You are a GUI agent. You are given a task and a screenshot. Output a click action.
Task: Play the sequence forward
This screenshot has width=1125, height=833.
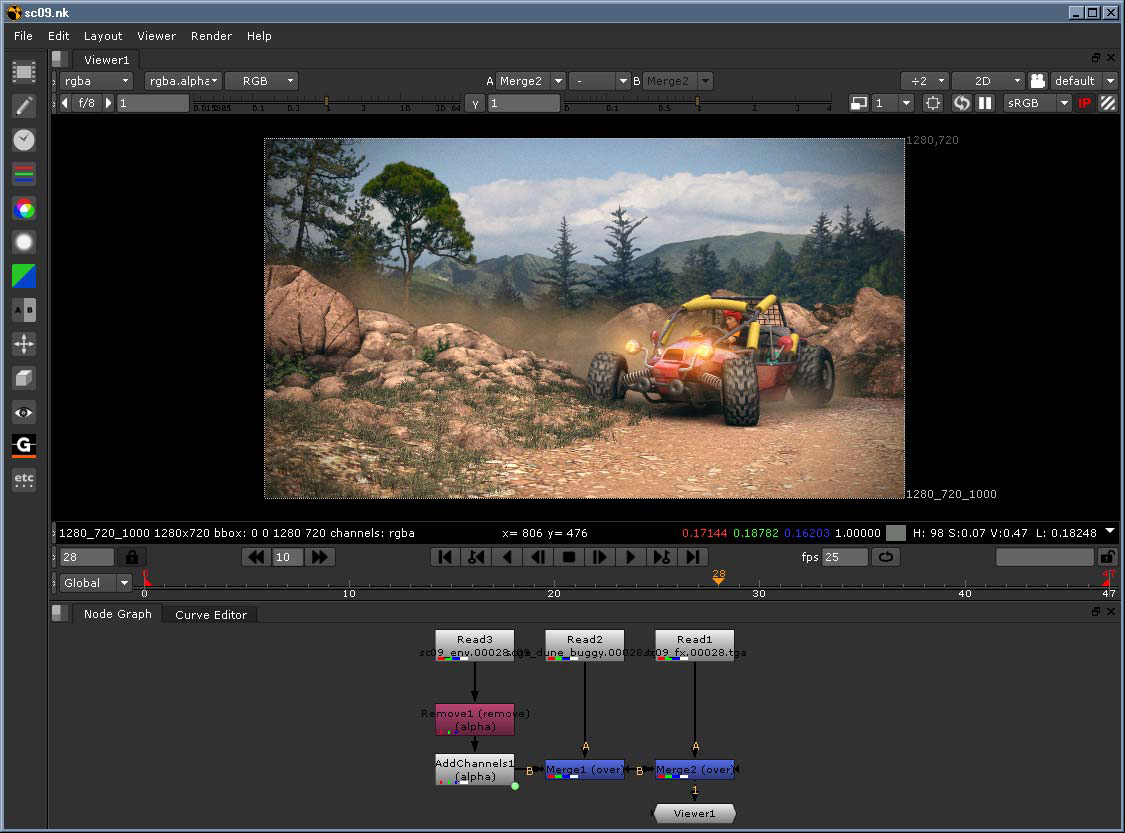tap(631, 557)
